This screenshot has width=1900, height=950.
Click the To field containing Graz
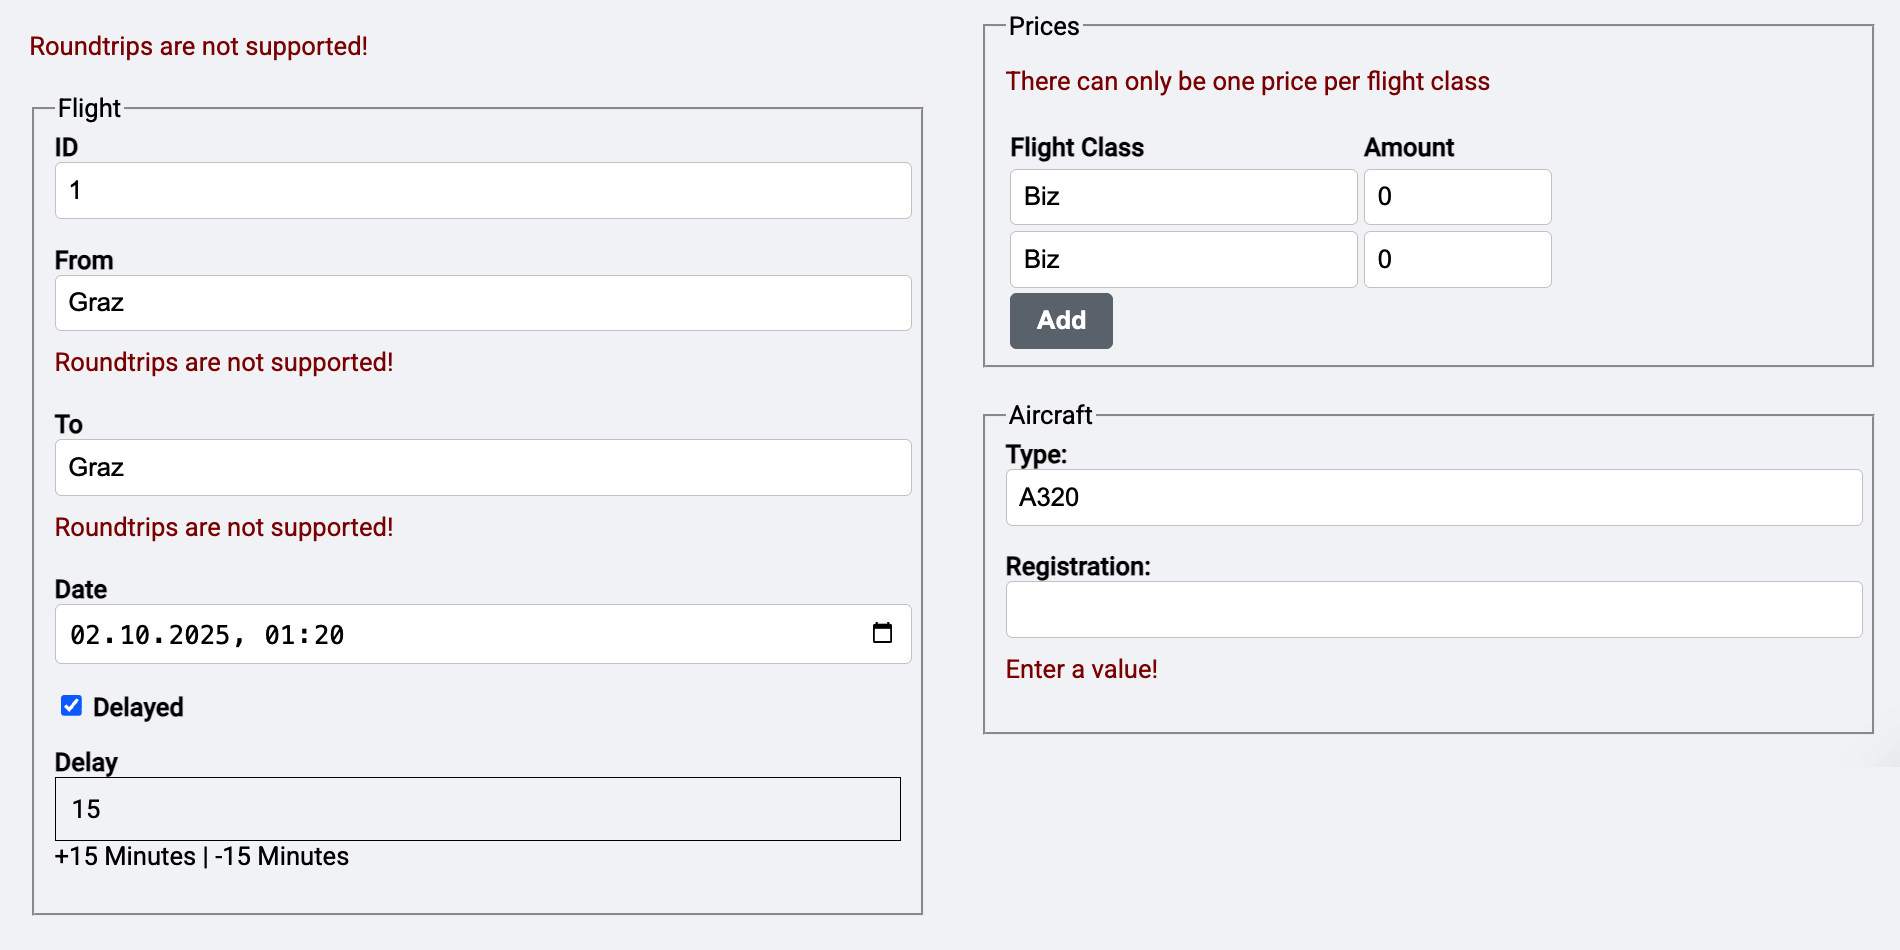pos(482,468)
